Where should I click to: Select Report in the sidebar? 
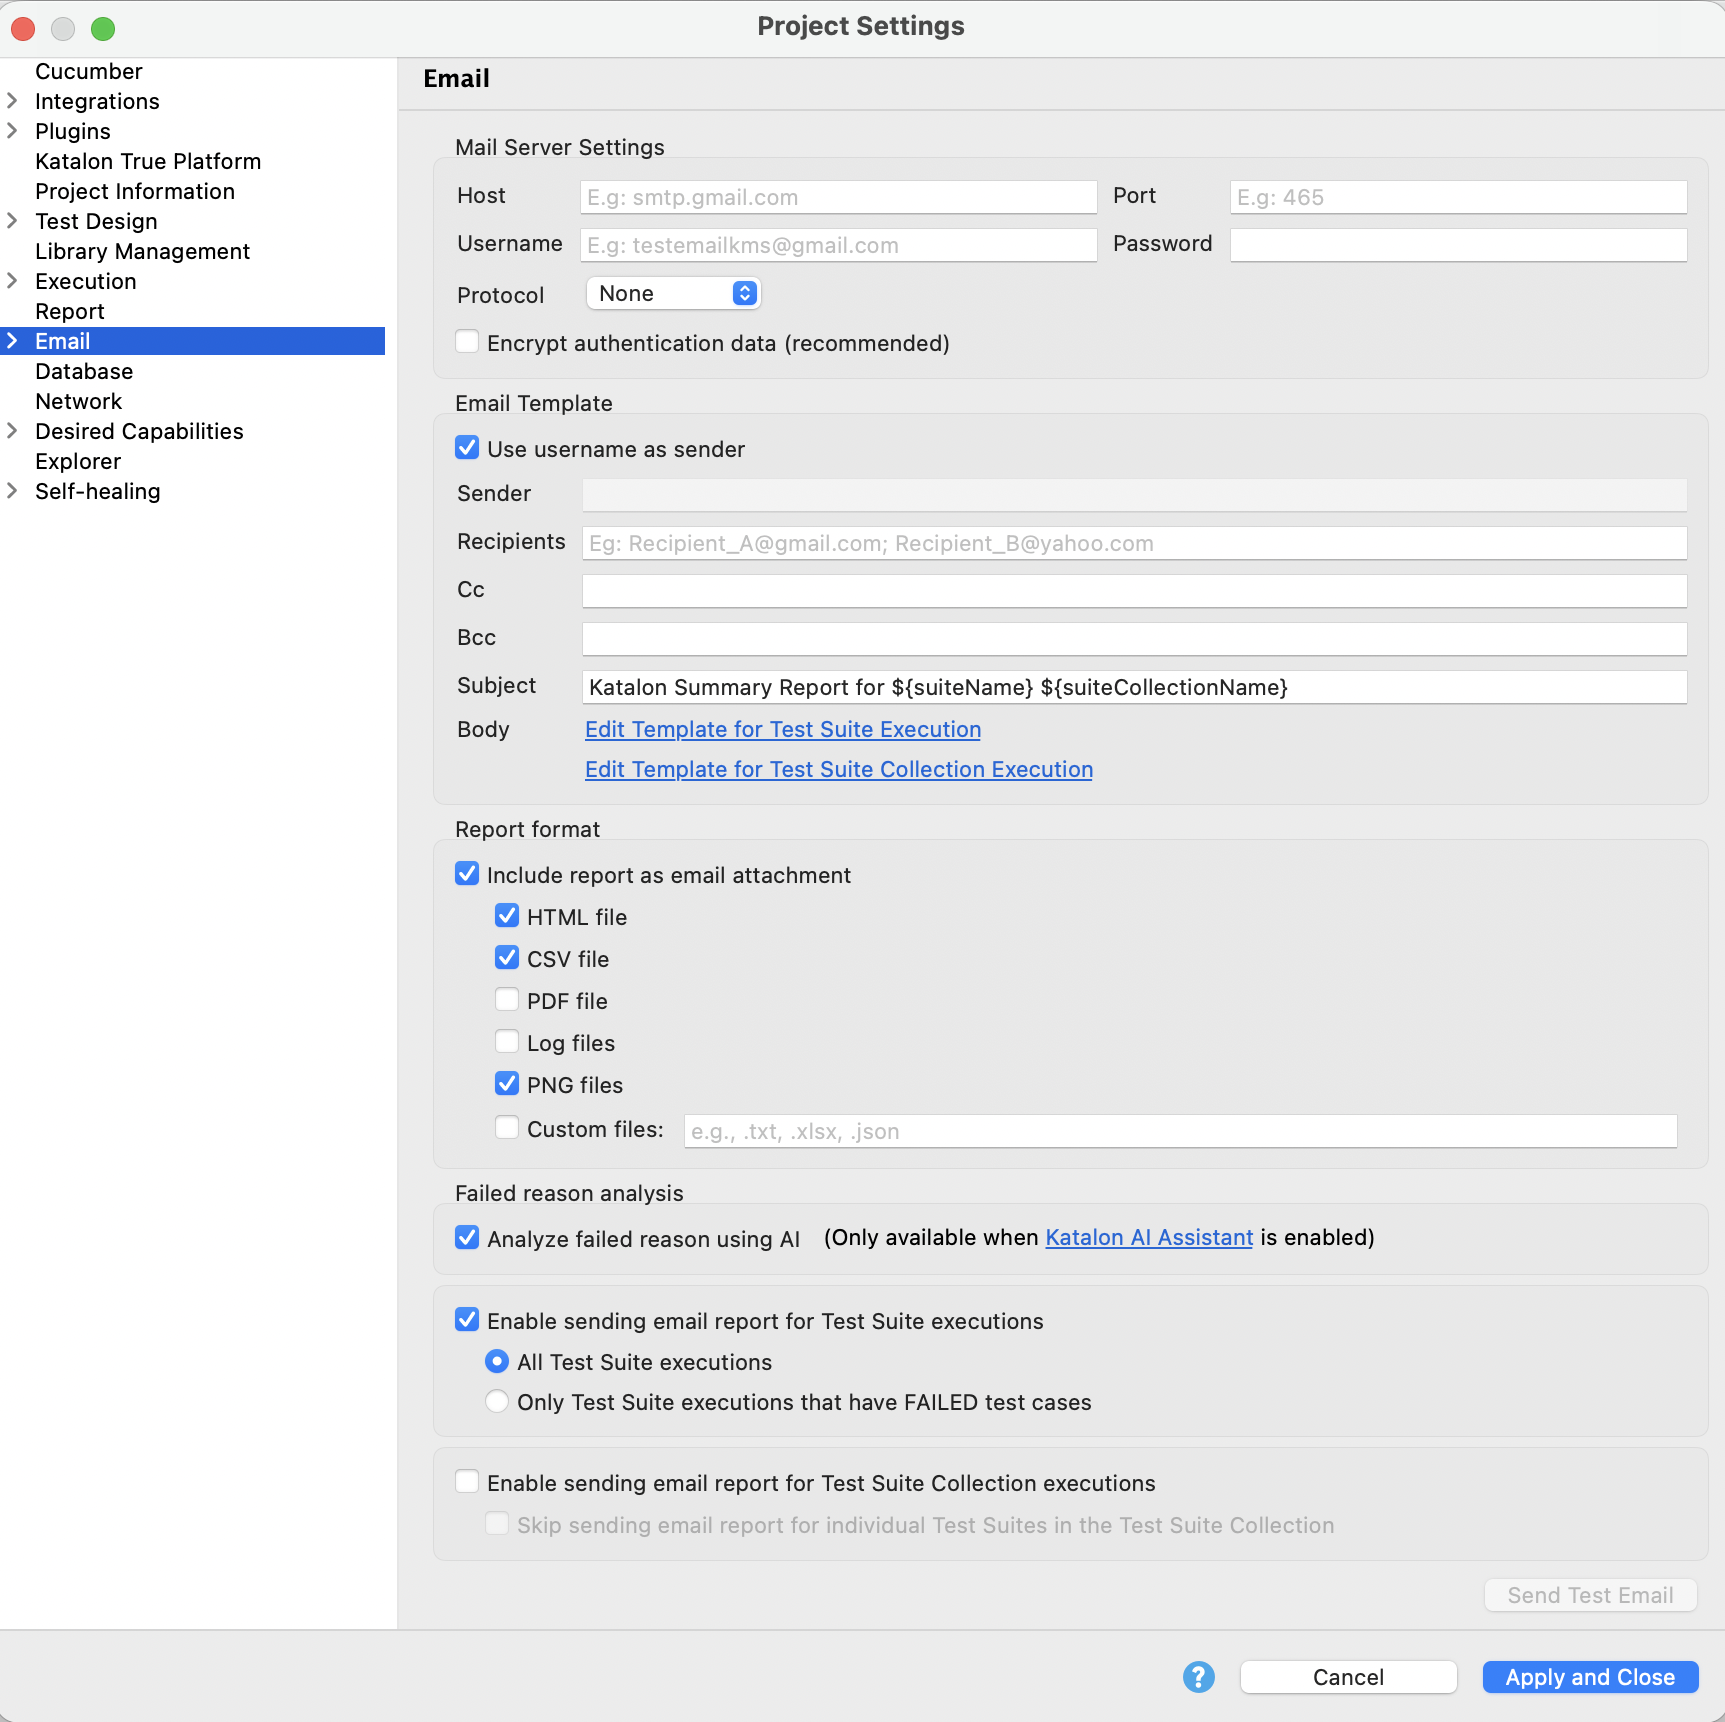[70, 311]
